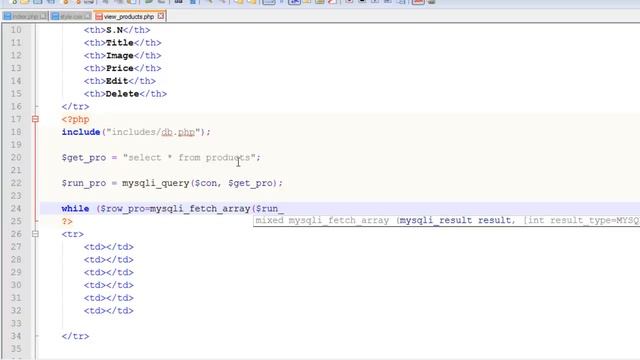Click the Edit header line of code
This screenshot has width=640, height=360.
click(120, 81)
